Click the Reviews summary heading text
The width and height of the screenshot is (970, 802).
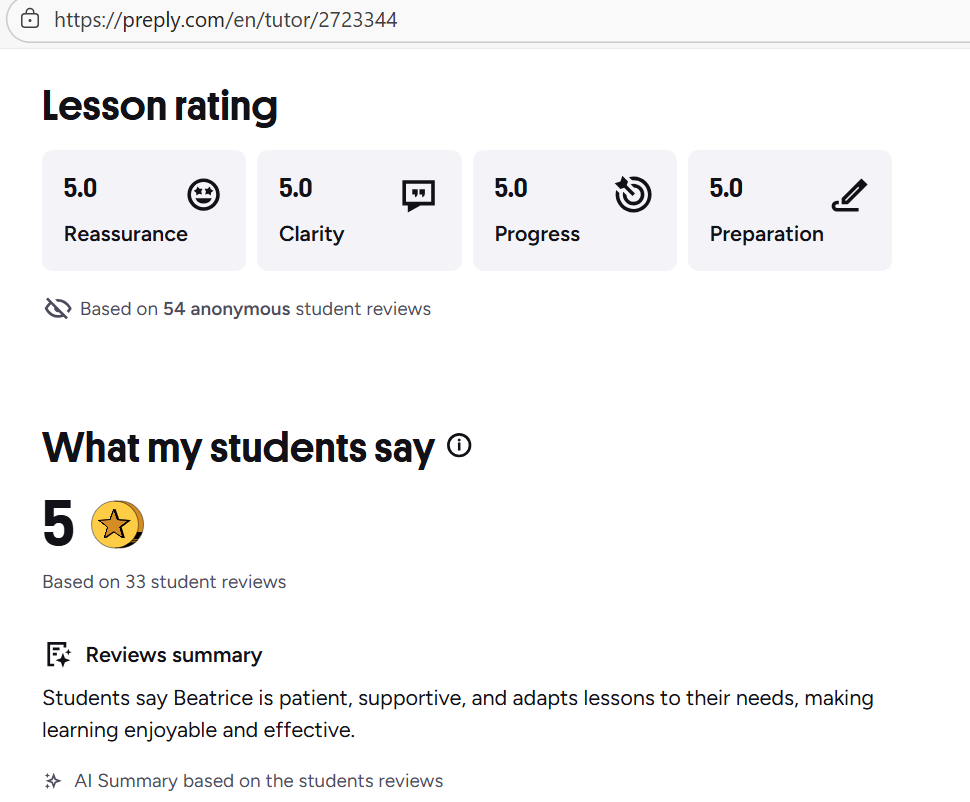[174, 655]
